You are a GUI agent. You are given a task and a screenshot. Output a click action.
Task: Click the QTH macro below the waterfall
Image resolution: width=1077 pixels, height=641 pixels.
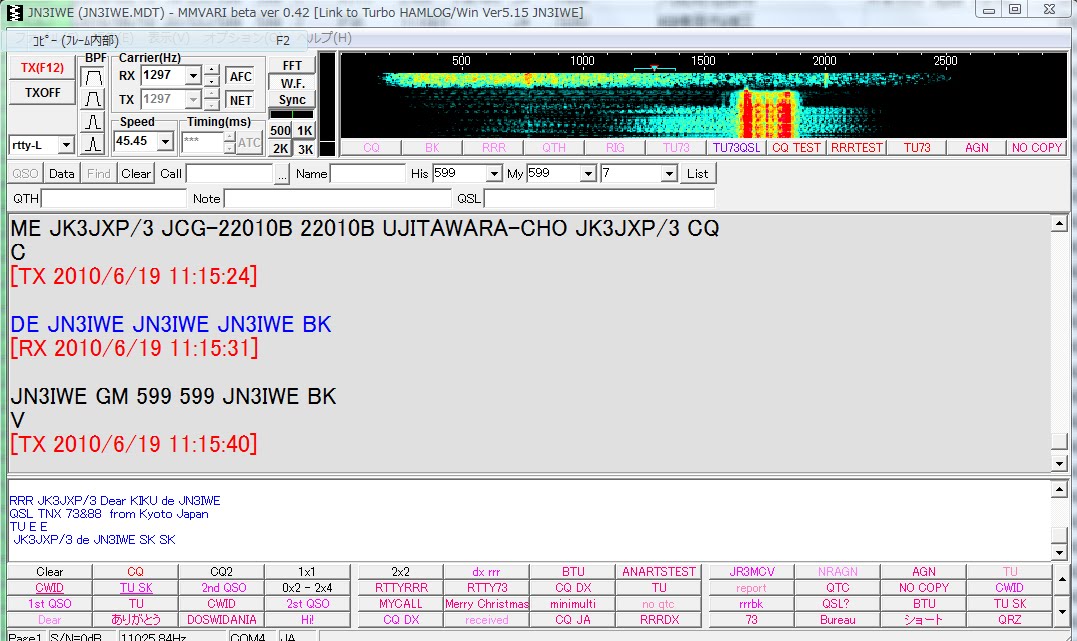click(x=554, y=148)
